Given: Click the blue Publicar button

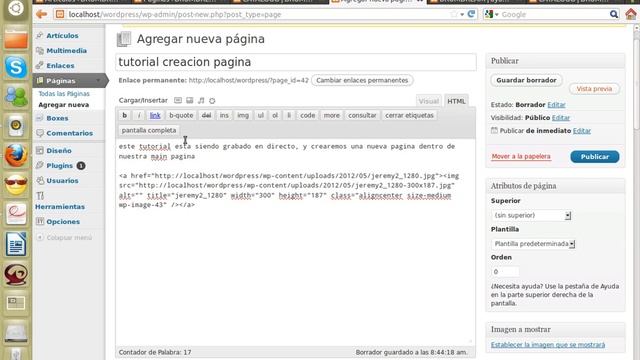Looking at the screenshot, I should tap(595, 157).
